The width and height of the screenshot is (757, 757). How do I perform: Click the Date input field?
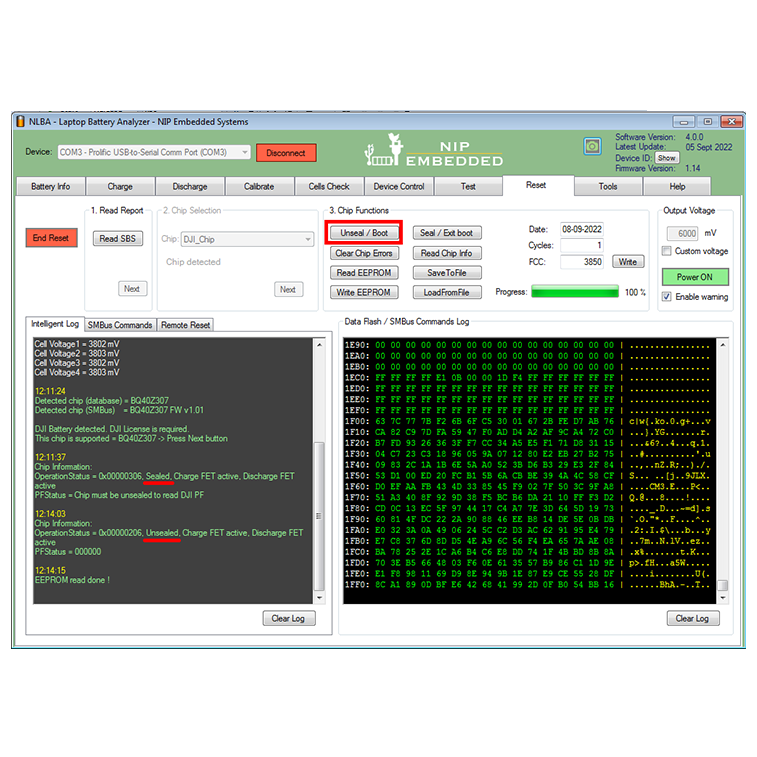(582, 229)
